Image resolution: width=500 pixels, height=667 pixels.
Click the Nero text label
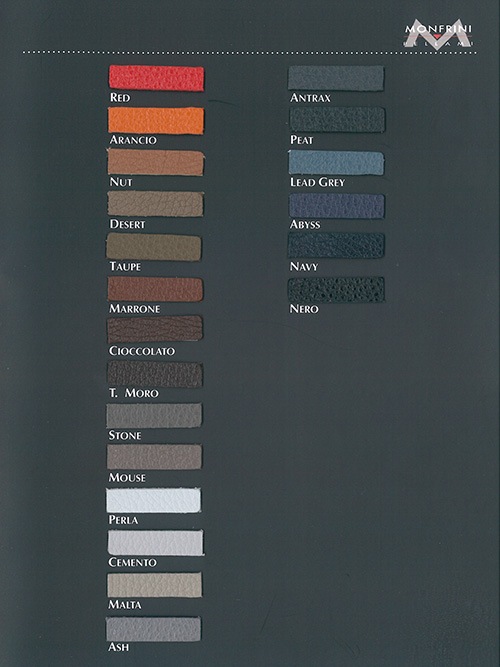pos(304,309)
